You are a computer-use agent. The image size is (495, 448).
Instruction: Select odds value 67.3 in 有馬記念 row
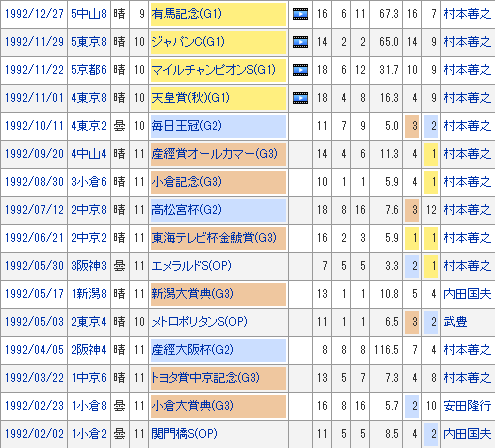tap(389, 14)
